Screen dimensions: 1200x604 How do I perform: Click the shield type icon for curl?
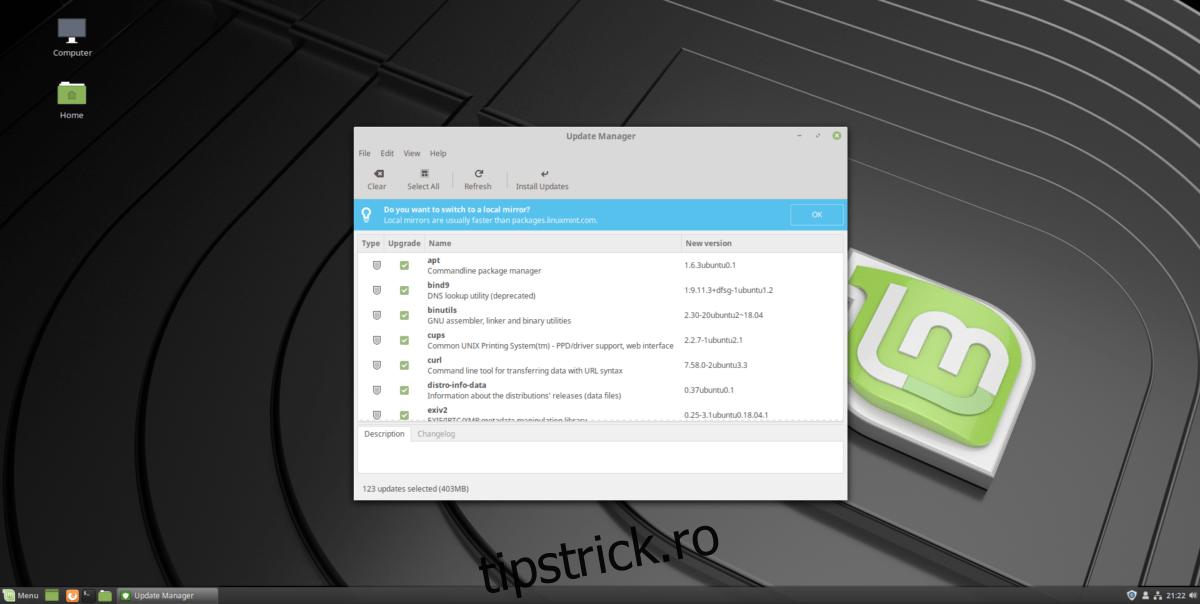(377, 365)
